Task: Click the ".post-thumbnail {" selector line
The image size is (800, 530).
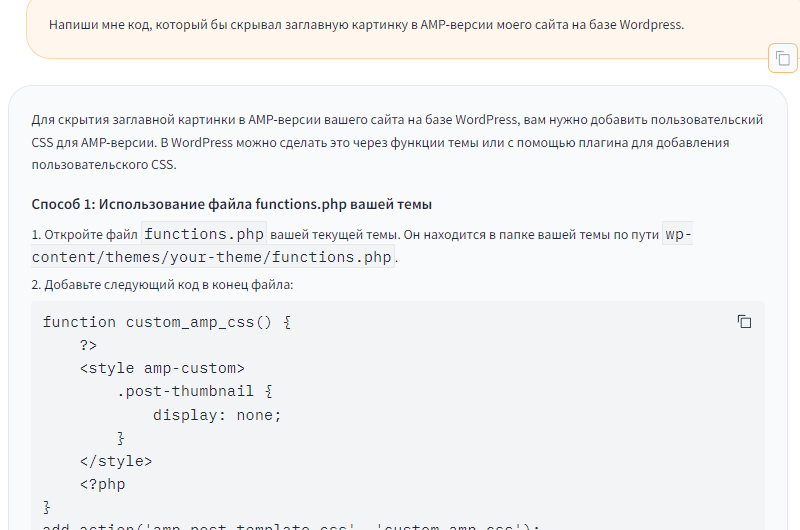Action: click(194, 391)
